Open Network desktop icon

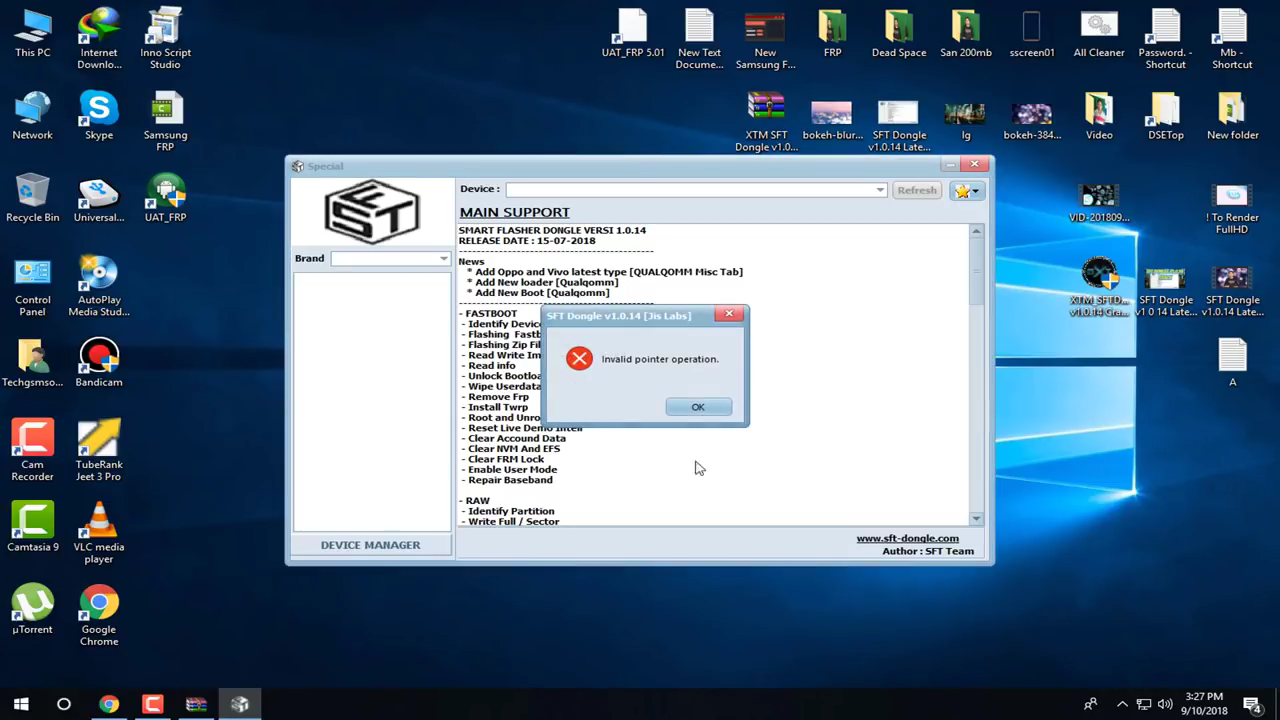pos(33,116)
